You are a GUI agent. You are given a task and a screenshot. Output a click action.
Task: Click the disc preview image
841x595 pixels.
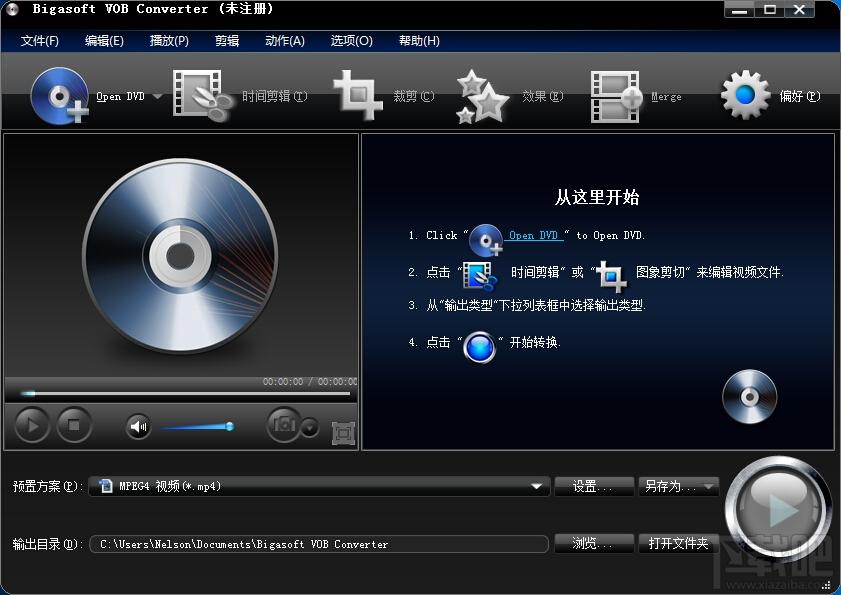pyautogui.click(x=180, y=256)
